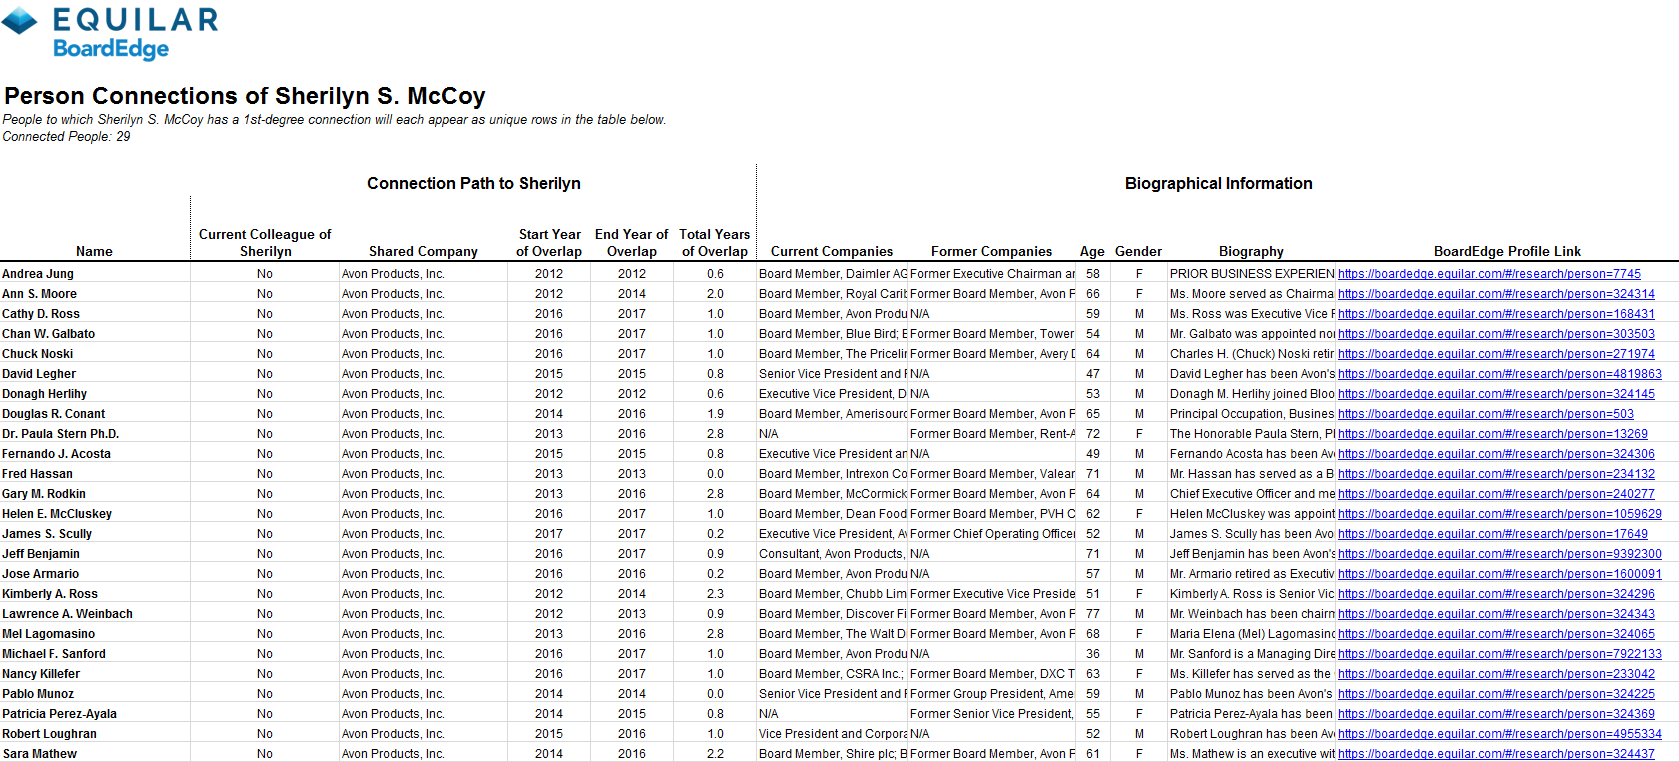Follow Robert Loughran's profile link
Image resolution: width=1679 pixels, height=762 pixels.
1500,734
